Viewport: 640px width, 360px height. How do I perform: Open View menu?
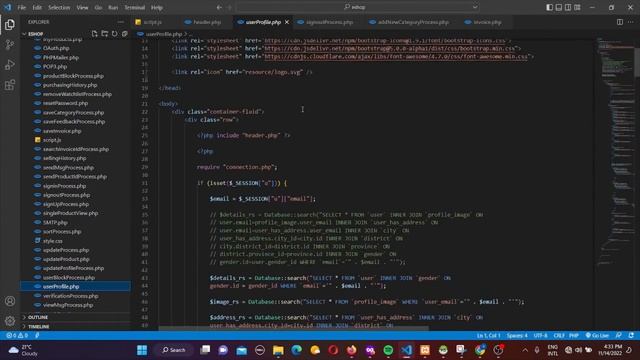coord(82,7)
